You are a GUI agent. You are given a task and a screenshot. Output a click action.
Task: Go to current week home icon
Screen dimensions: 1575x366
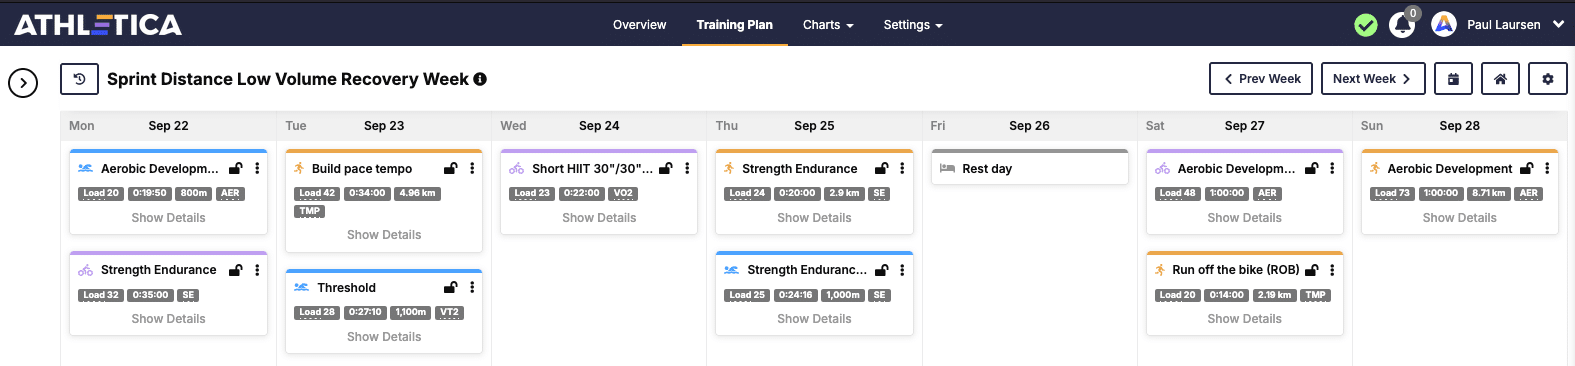tap(1500, 79)
